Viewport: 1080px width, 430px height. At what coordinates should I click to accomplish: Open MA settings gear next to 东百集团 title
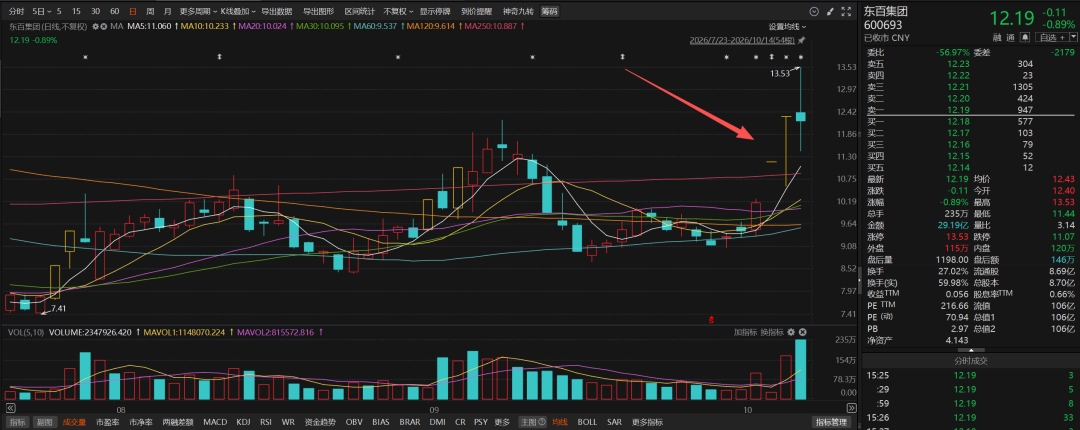[x=95, y=26]
